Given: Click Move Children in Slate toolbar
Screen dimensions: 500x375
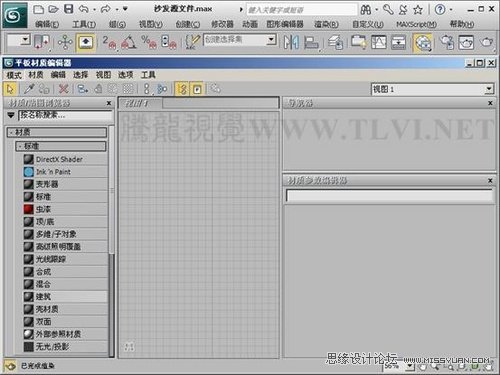Looking at the screenshot, I should point(82,89).
